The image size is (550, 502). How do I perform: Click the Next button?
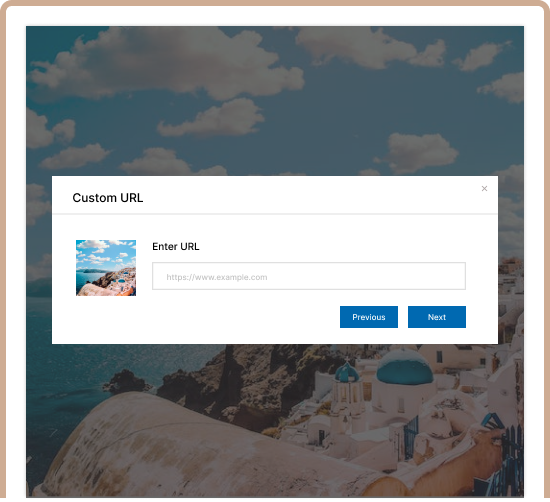point(437,317)
